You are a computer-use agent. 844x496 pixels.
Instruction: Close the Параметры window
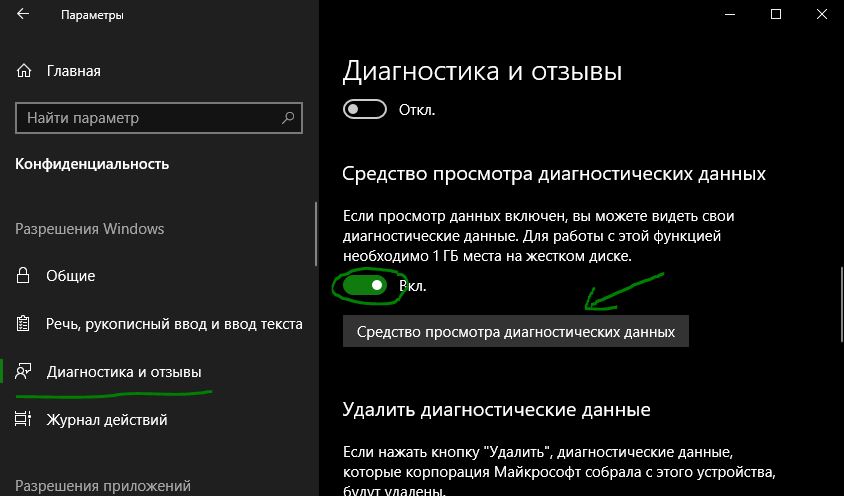[821, 15]
